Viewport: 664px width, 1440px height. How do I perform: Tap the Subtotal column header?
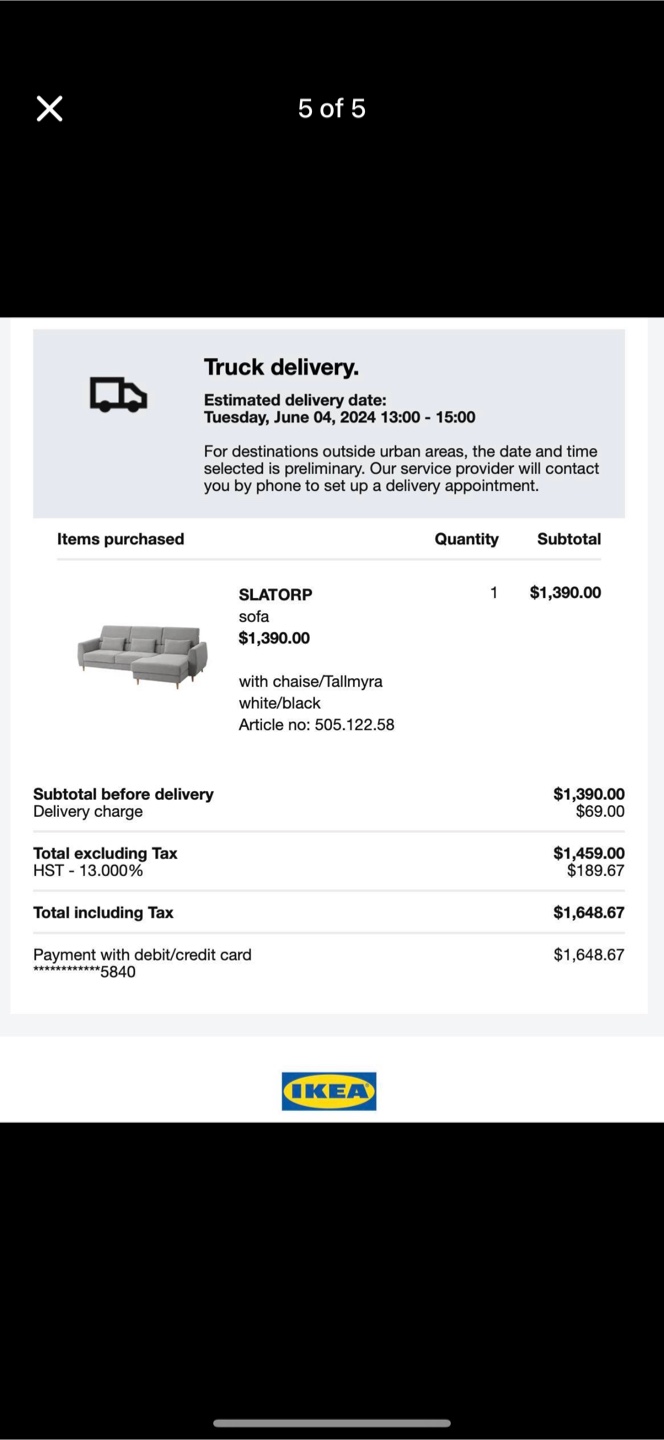coord(568,539)
